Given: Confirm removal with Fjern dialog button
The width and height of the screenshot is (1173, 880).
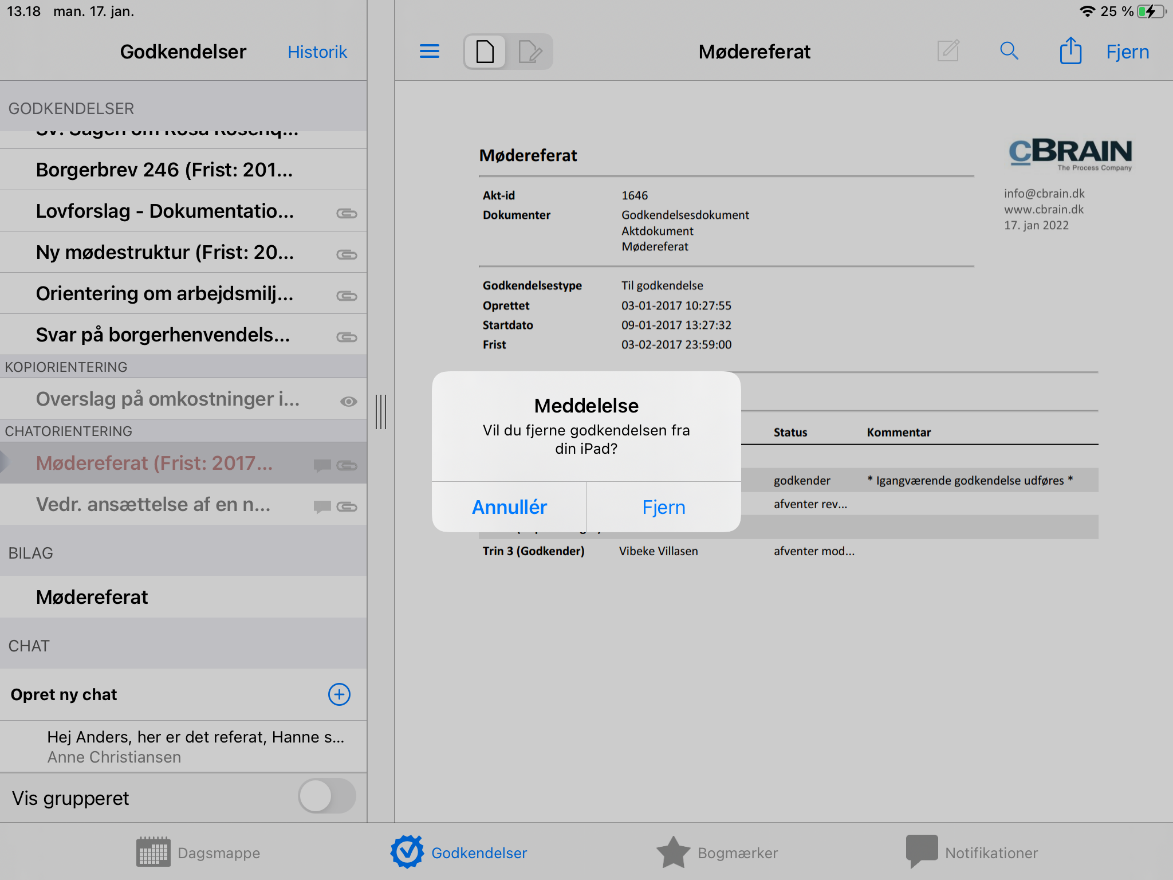Looking at the screenshot, I should click(663, 507).
